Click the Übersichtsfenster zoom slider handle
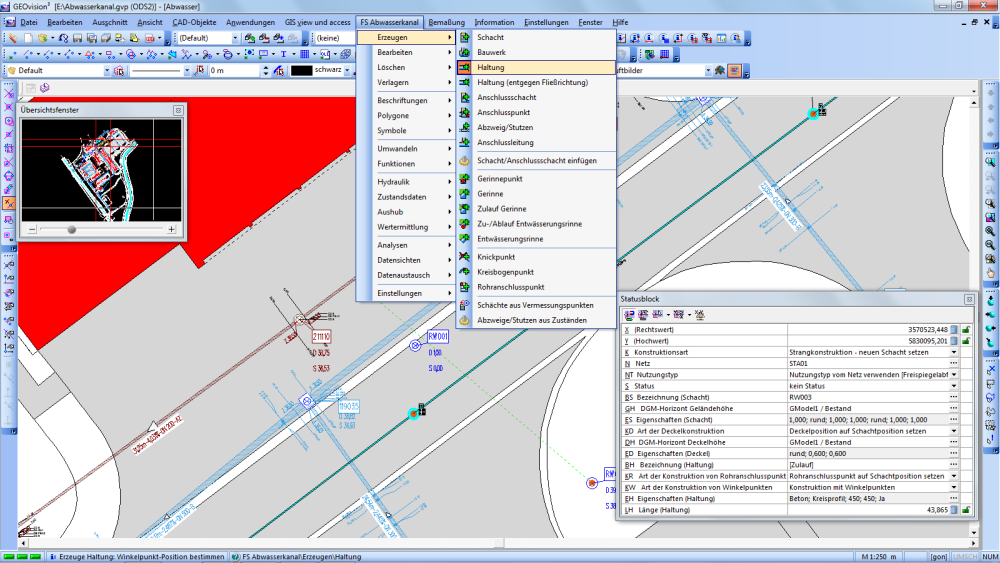Viewport: 1000px width, 563px height. (71, 230)
